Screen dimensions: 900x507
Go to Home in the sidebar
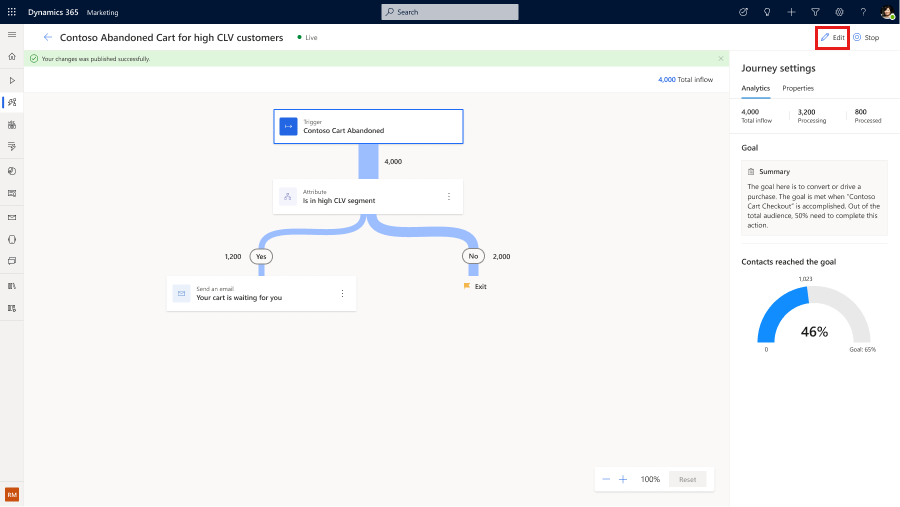tap(11, 57)
